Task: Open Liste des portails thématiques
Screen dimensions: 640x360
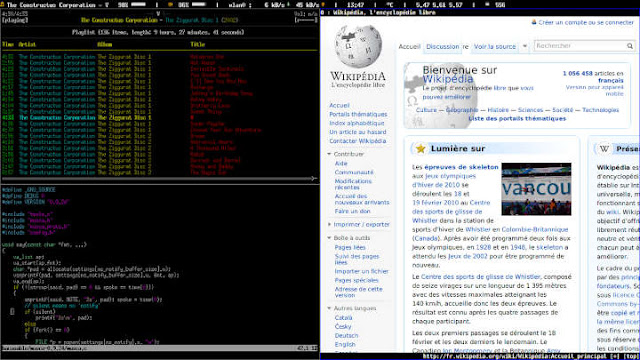Action: (x=517, y=118)
